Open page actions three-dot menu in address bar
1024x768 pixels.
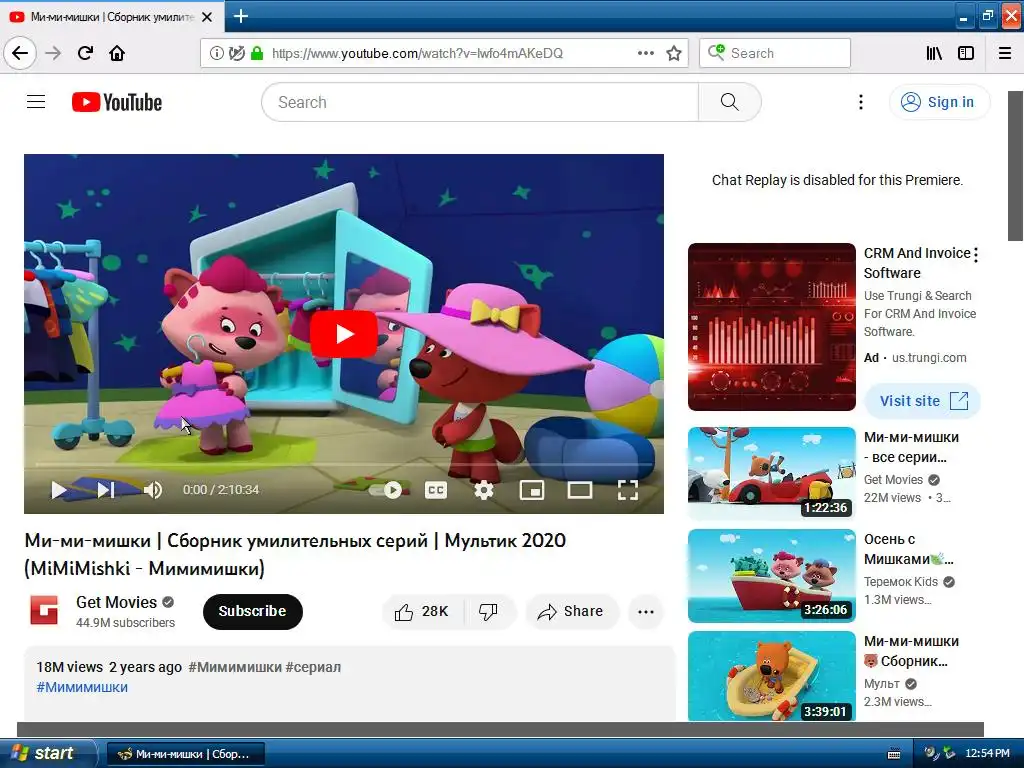[646, 53]
